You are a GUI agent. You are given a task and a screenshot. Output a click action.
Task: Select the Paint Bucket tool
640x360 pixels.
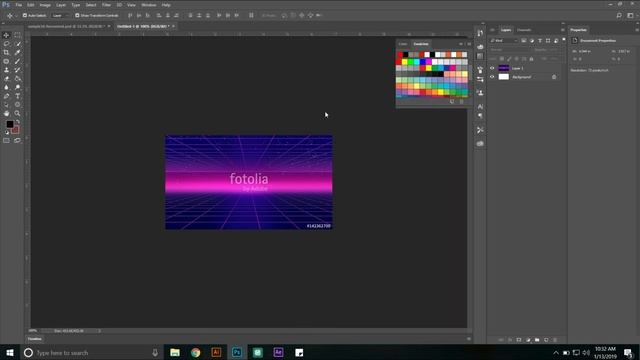click(18, 79)
